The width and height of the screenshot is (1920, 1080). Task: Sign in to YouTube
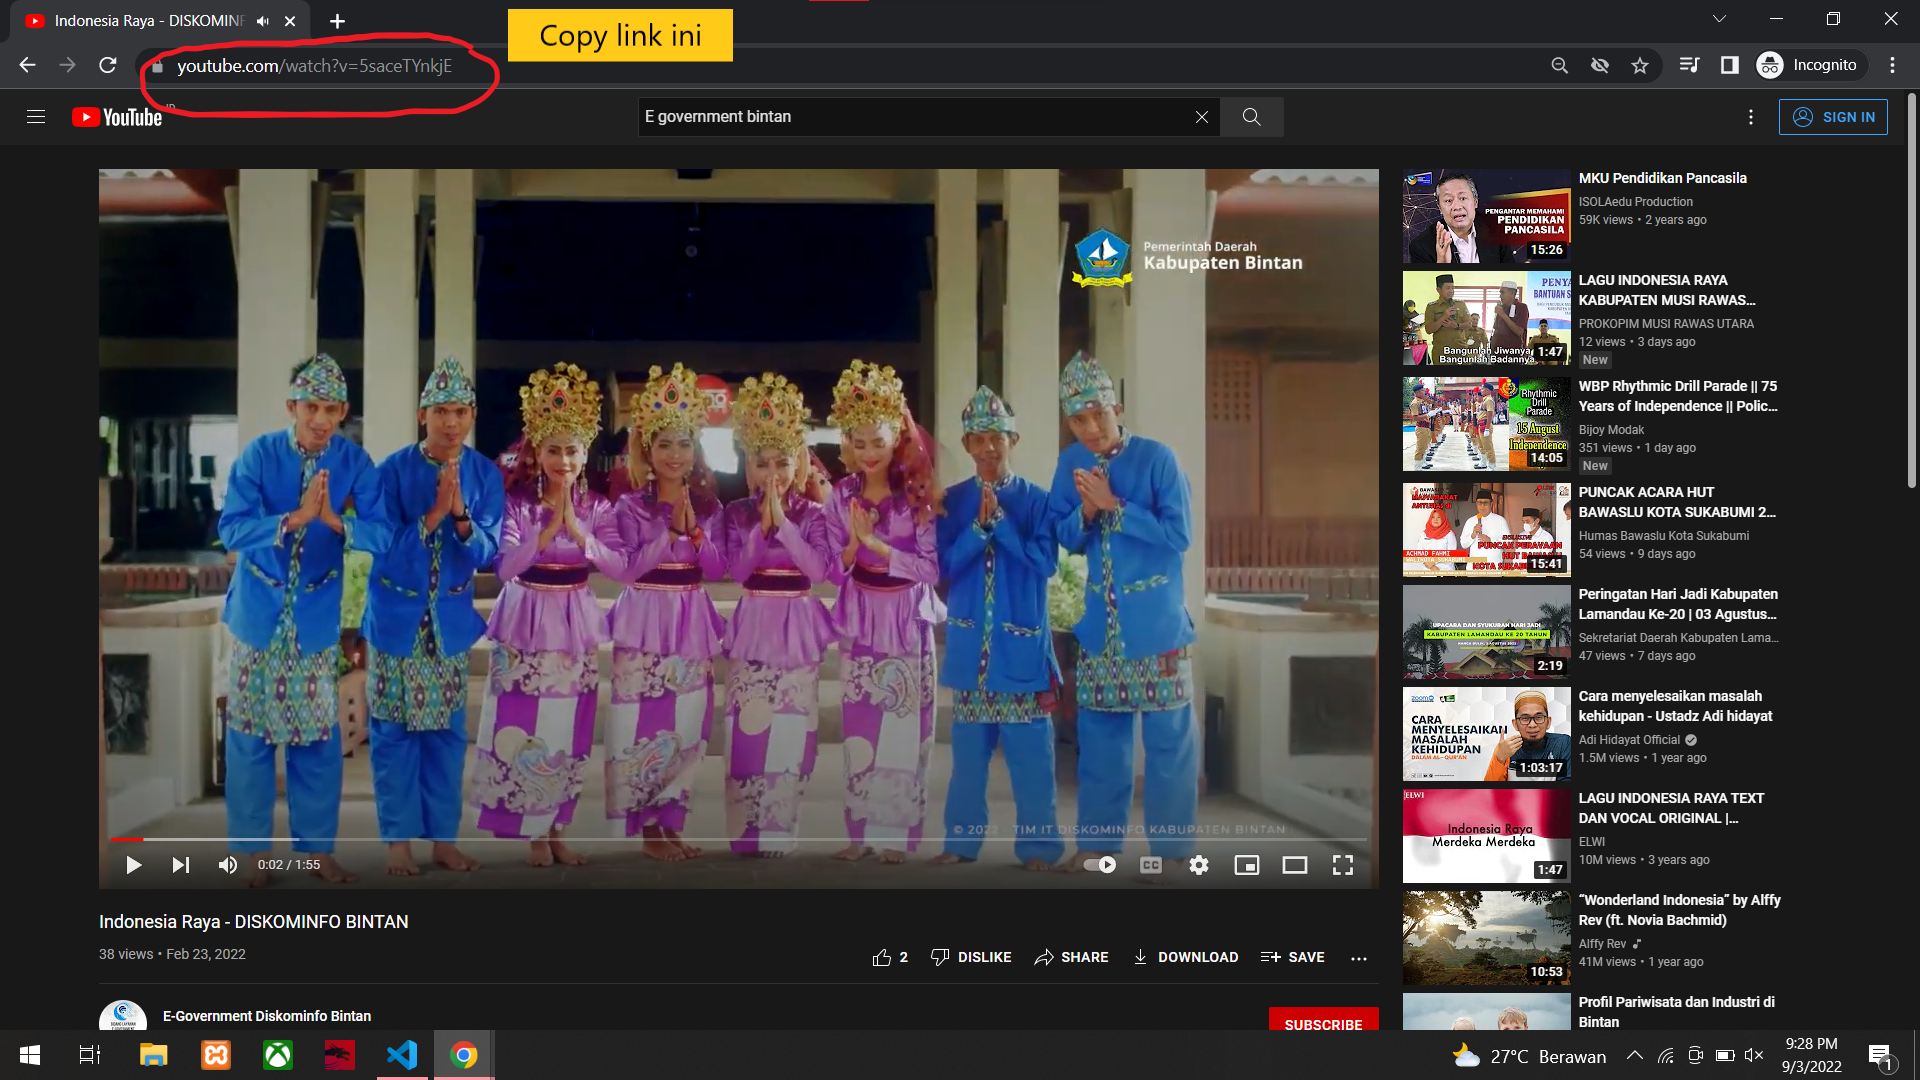click(x=1833, y=117)
